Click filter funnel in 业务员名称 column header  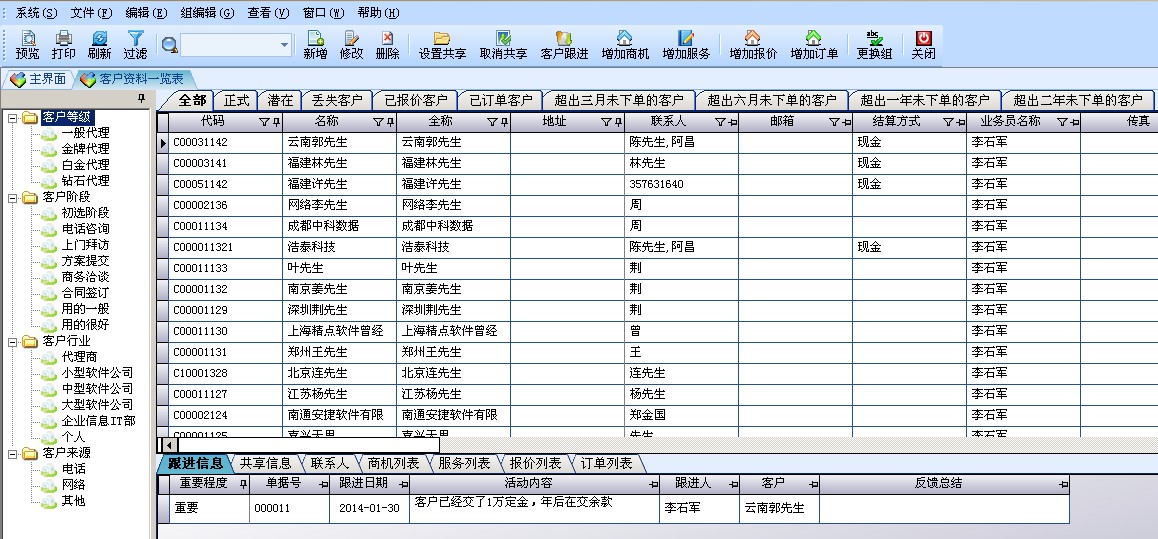point(1062,122)
